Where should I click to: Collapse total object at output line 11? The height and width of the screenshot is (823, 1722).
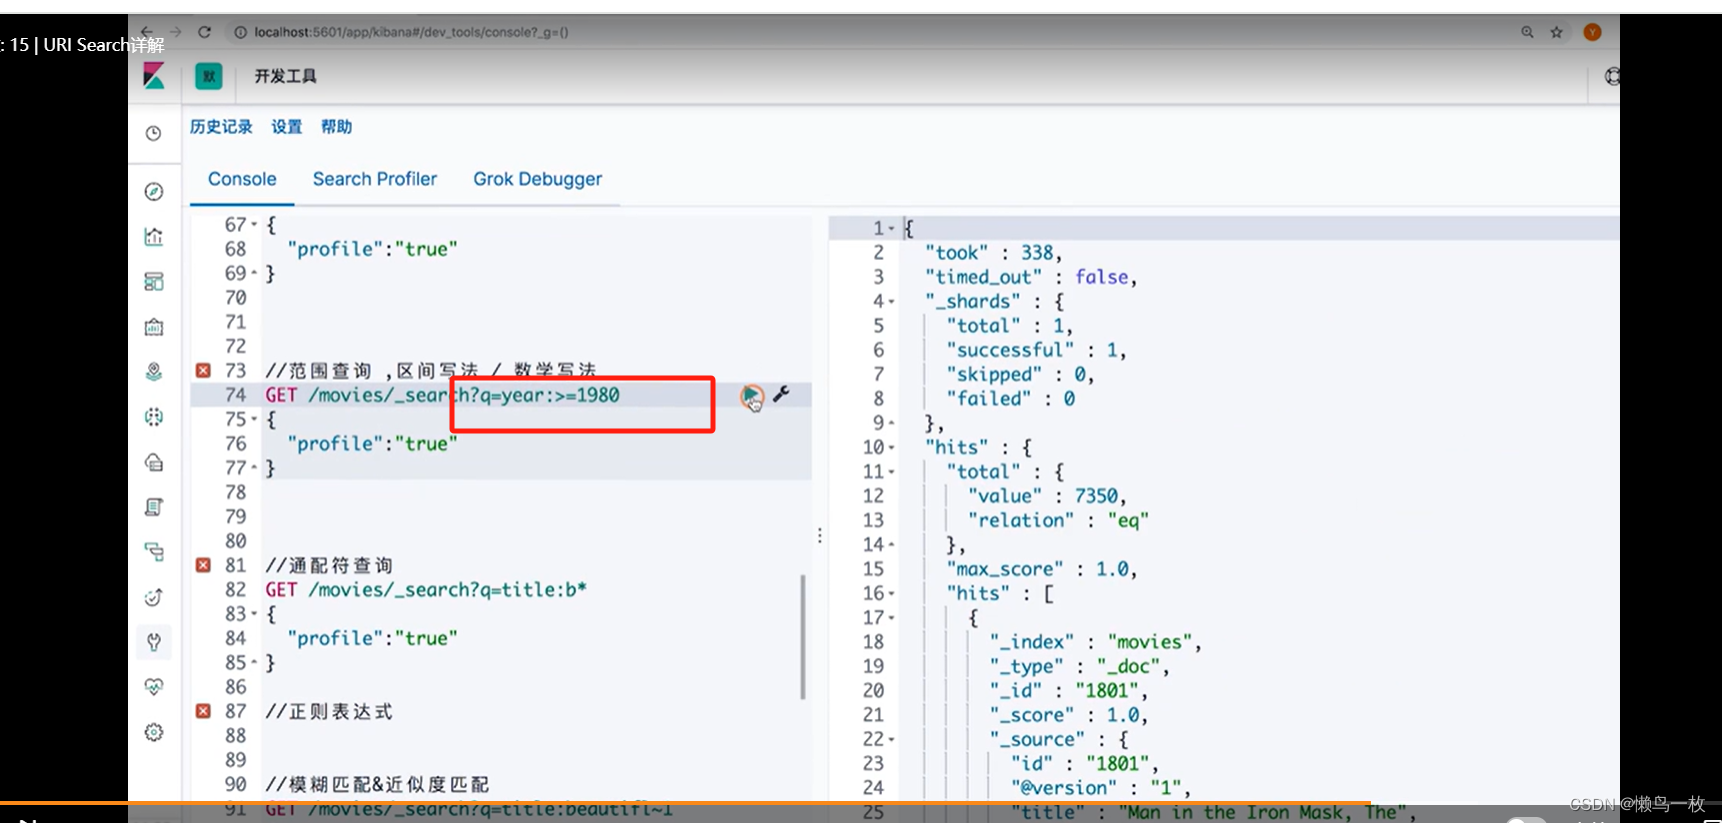click(x=891, y=472)
